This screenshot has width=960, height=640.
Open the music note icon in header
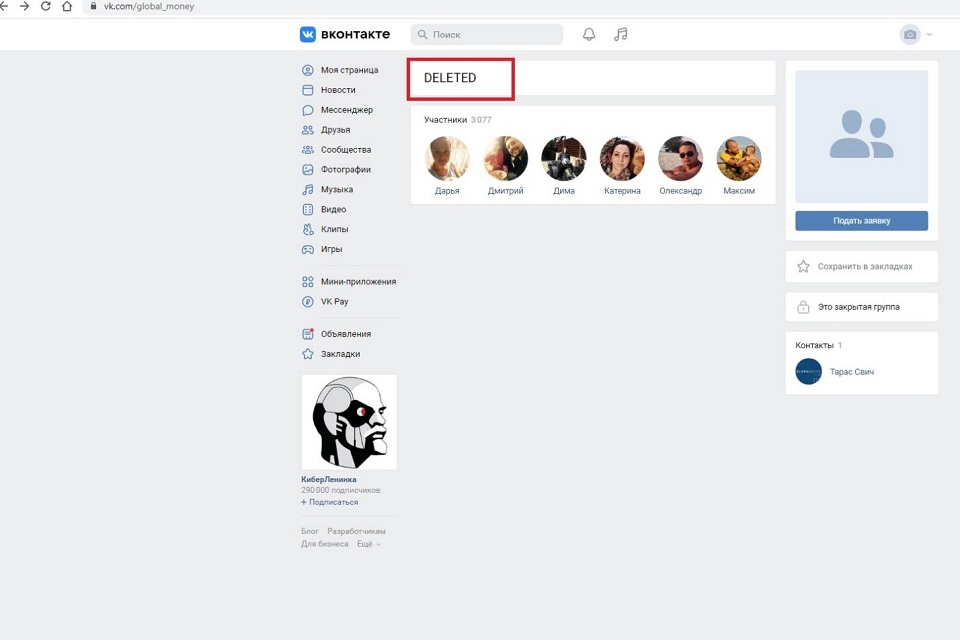tap(620, 34)
